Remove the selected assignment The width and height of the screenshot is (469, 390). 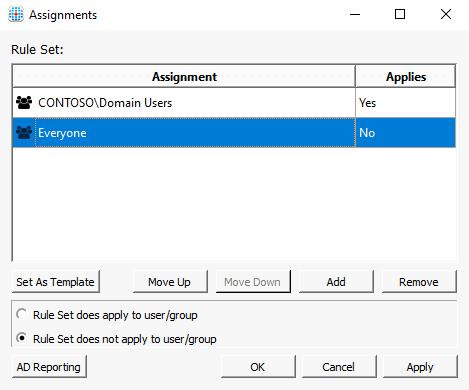419,282
